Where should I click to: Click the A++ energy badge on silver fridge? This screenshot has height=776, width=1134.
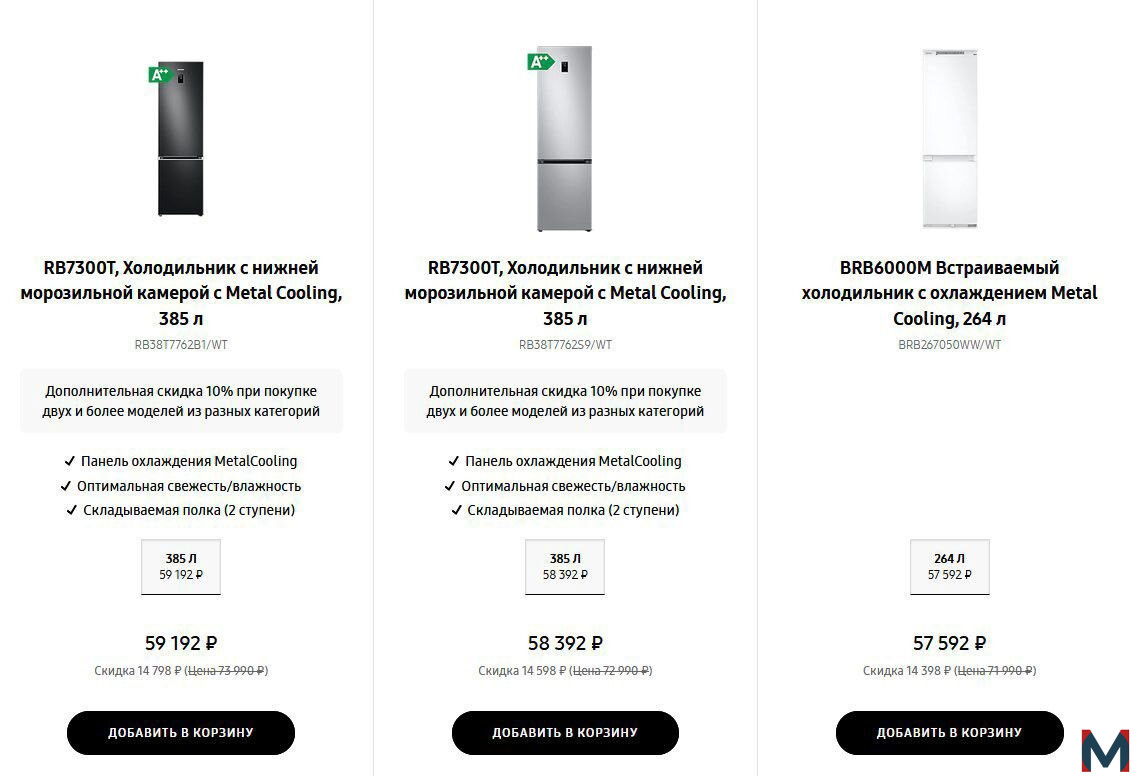click(x=540, y=62)
